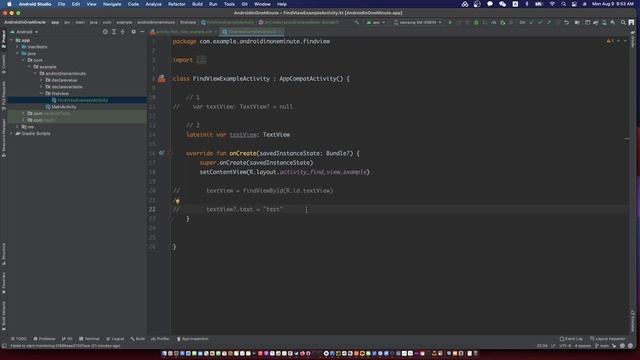Open the Navigate menu
The image size is (640, 360).
112,4
